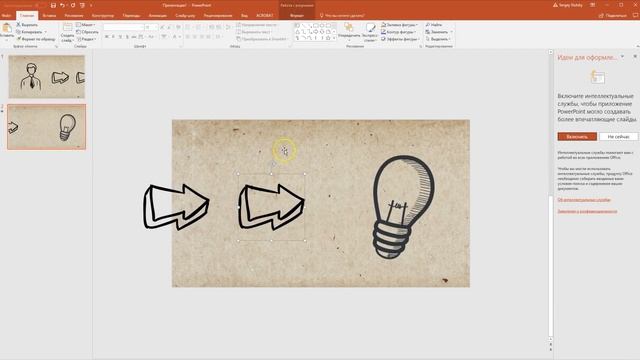Click the Italic formatting button

coord(113,37)
